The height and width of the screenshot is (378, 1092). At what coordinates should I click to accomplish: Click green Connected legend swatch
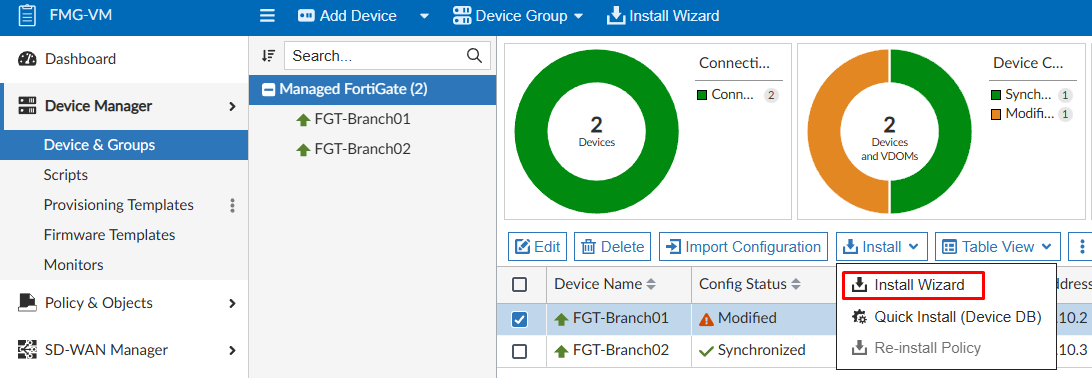pos(703,95)
